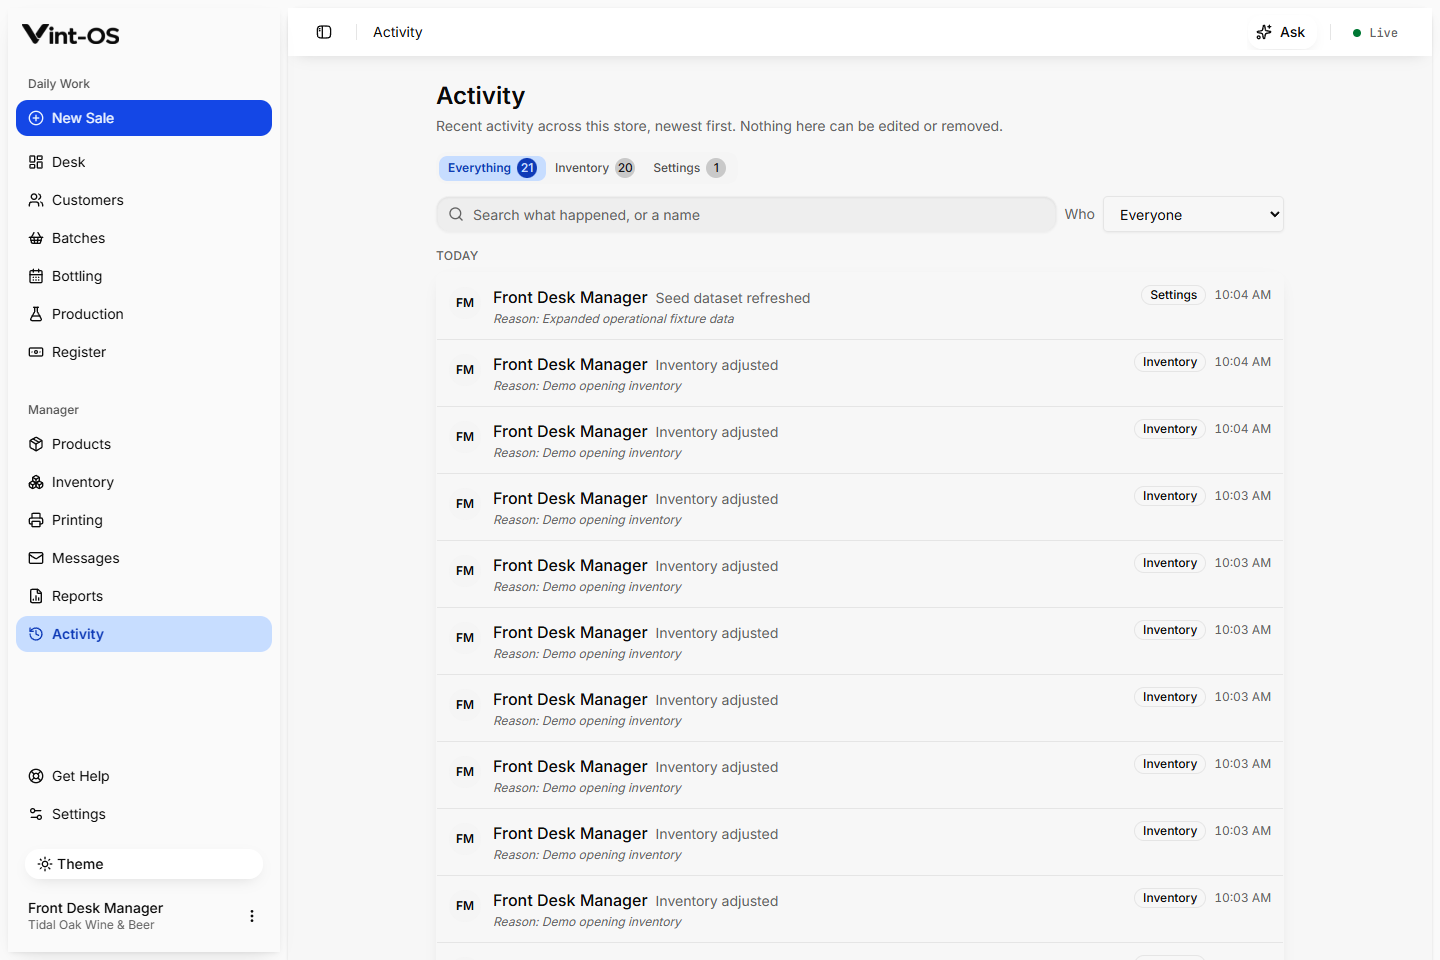Click the Theme sun icon
The image size is (1440, 960).
pyautogui.click(x=45, y=864)
